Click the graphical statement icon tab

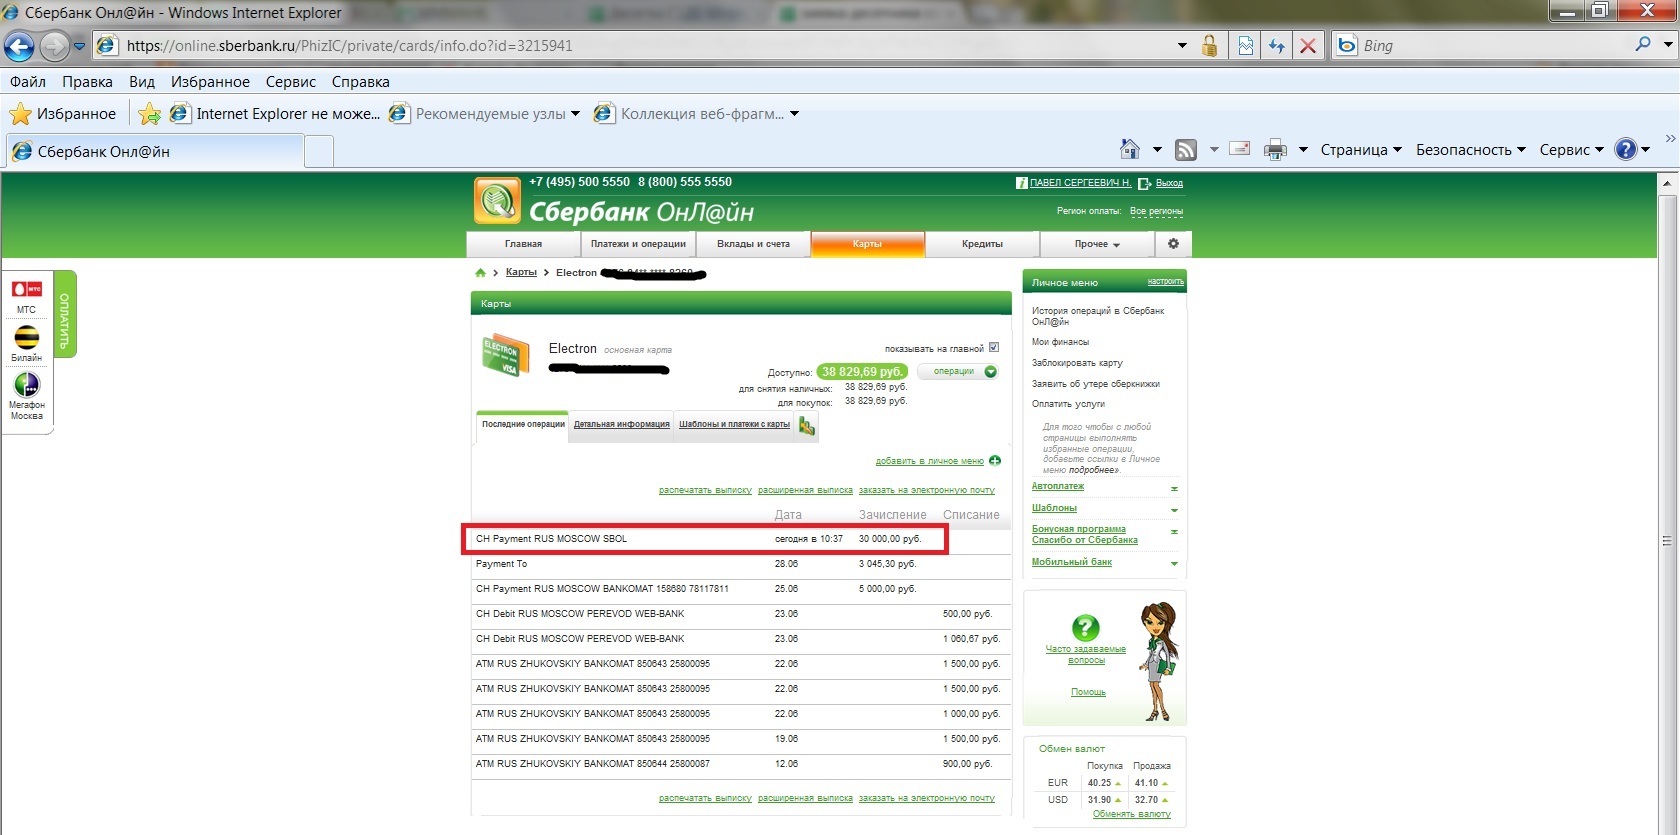point(807,427)
